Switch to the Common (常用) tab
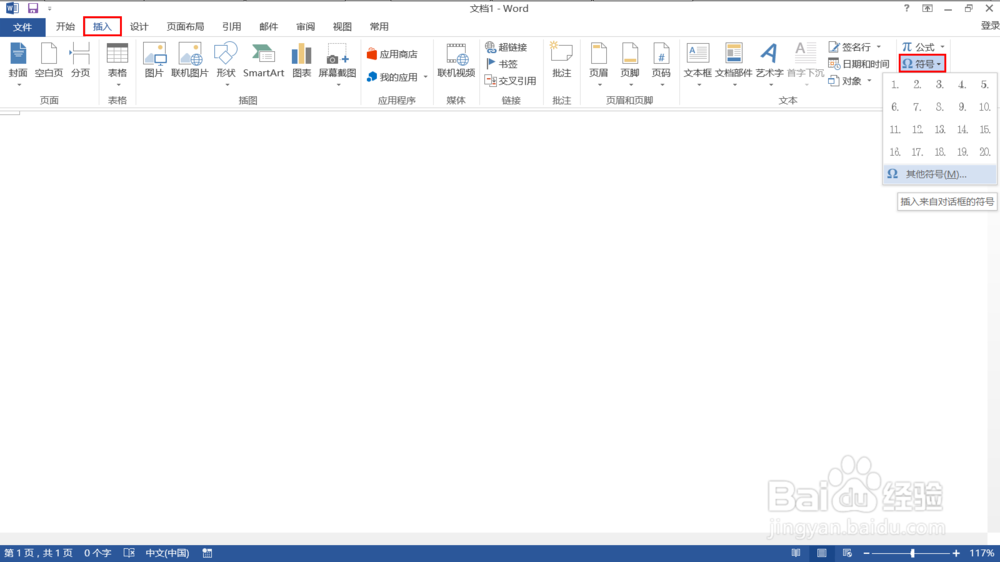 coord(379,27)
